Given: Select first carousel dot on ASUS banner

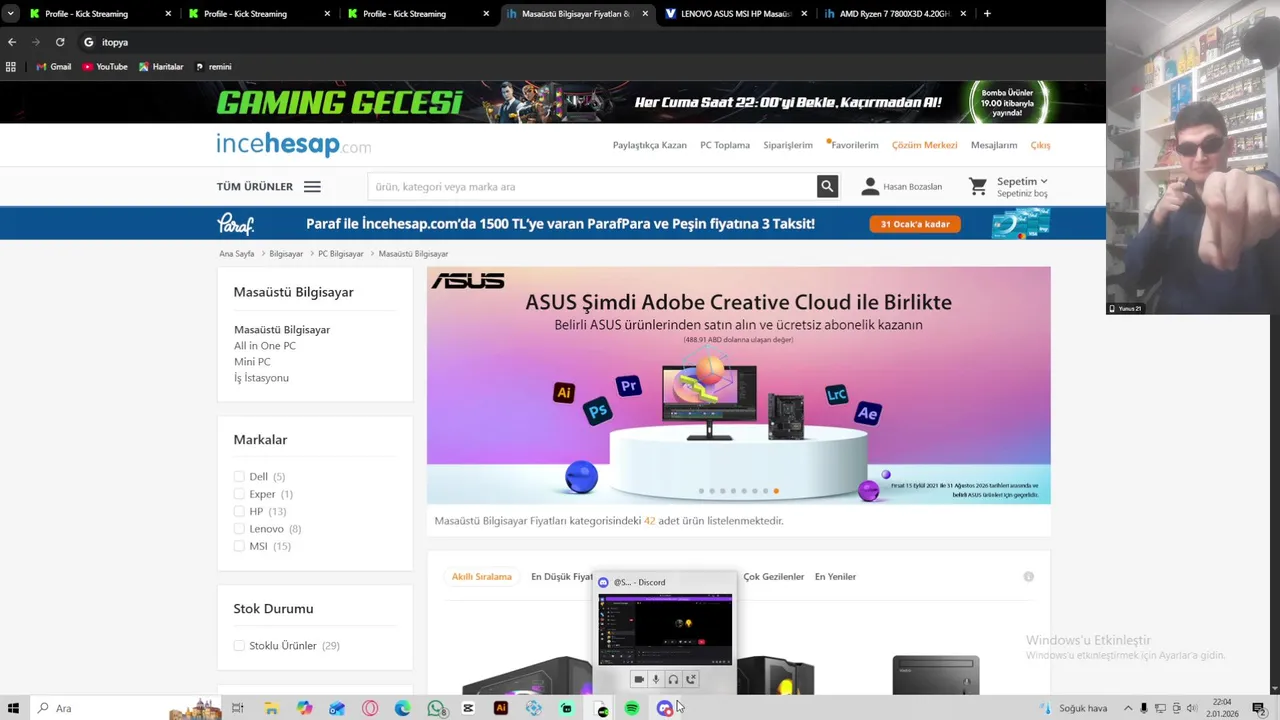Looking at the screenshot, I should (x=701, y=491).
